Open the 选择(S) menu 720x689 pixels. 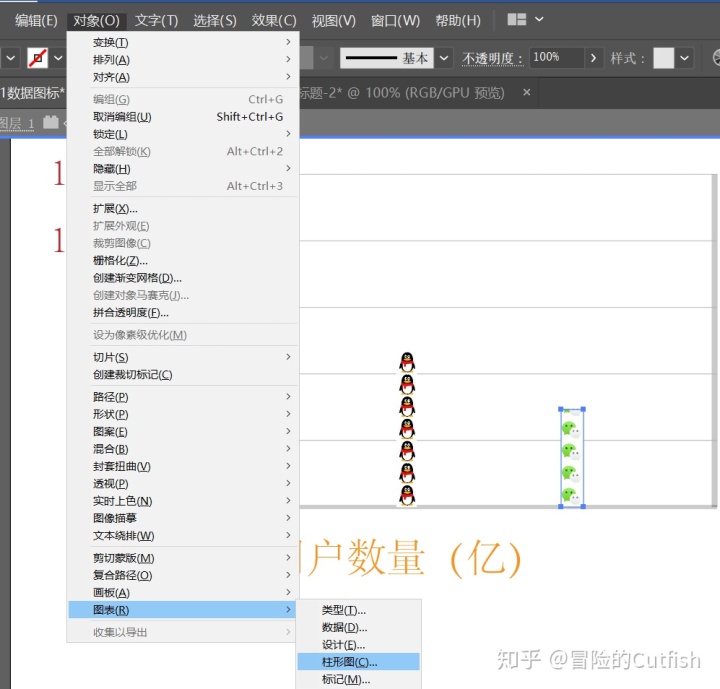point(214,20)
